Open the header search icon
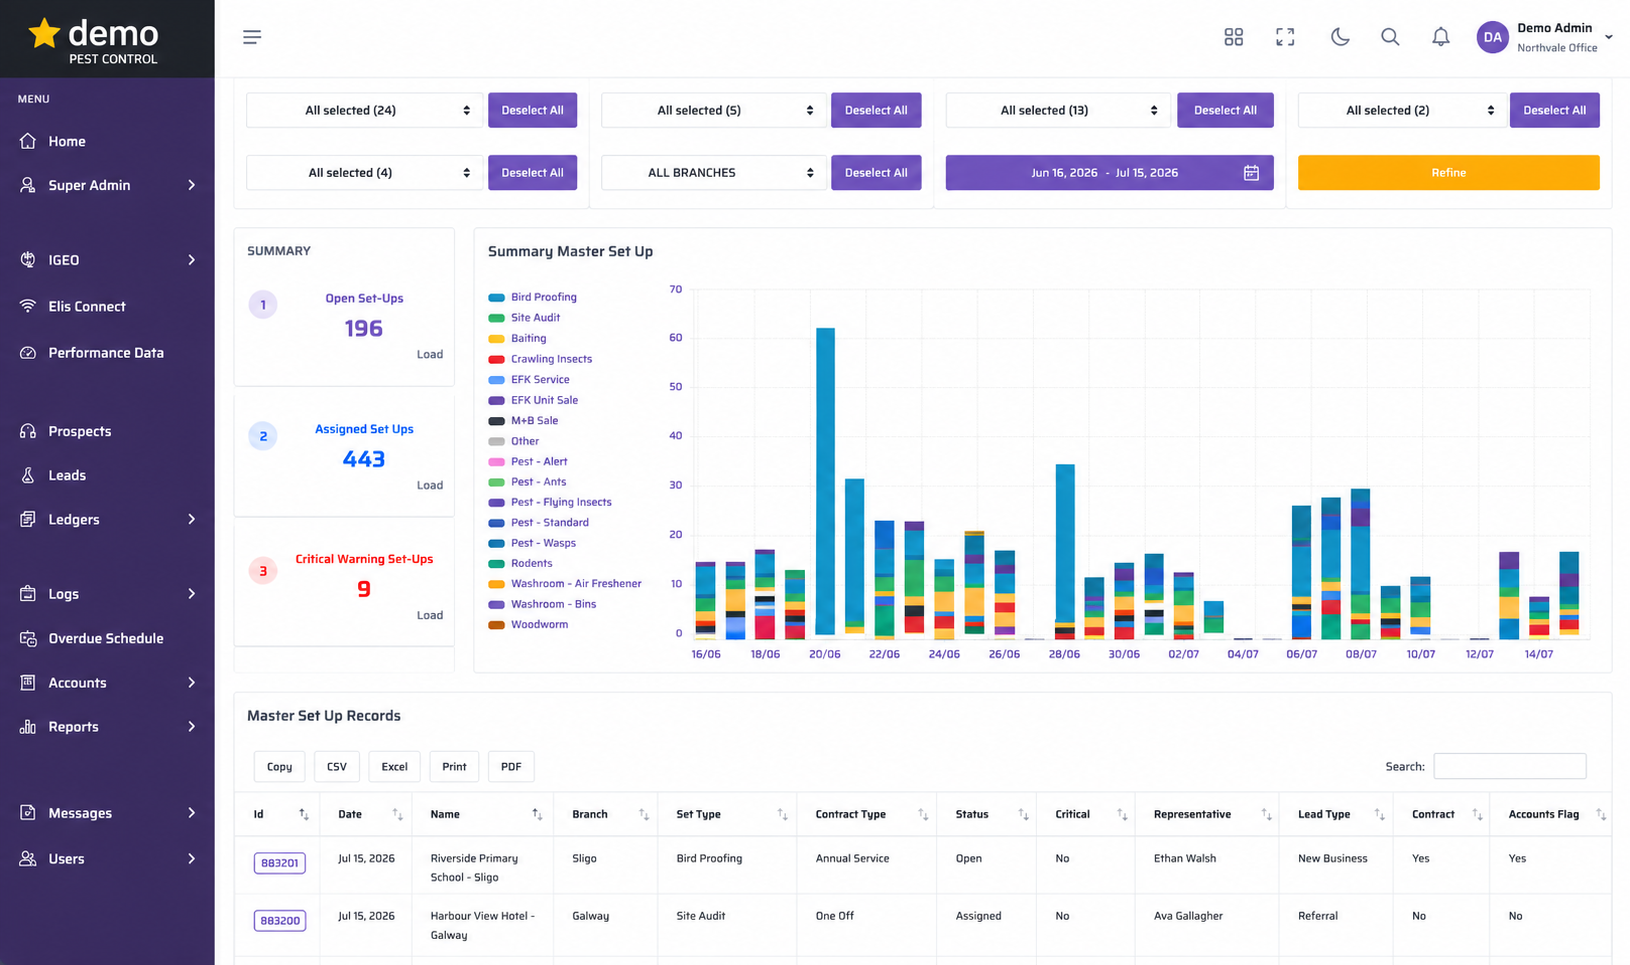 [x=1390, y=37]
